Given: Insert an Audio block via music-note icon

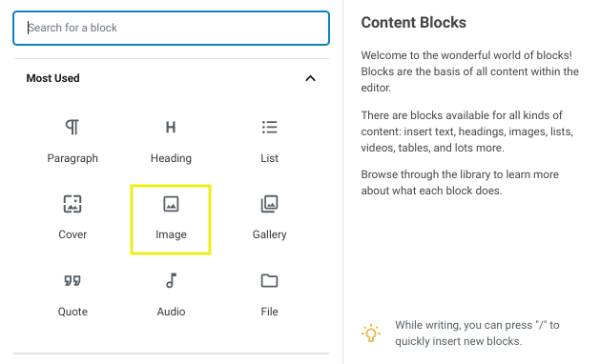Looking at the screenshot, I should coord(171,281).
